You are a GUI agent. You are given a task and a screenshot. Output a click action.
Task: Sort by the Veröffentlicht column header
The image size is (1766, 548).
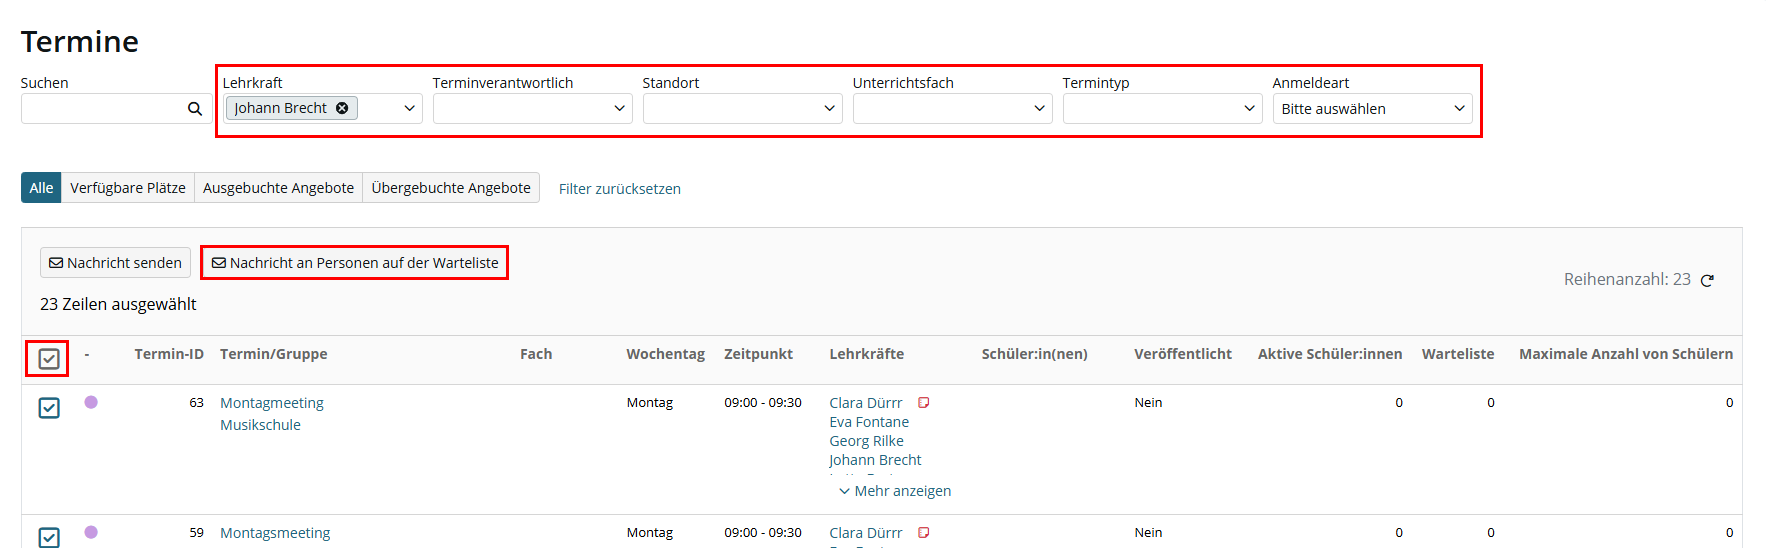(x=1183, y=354)
